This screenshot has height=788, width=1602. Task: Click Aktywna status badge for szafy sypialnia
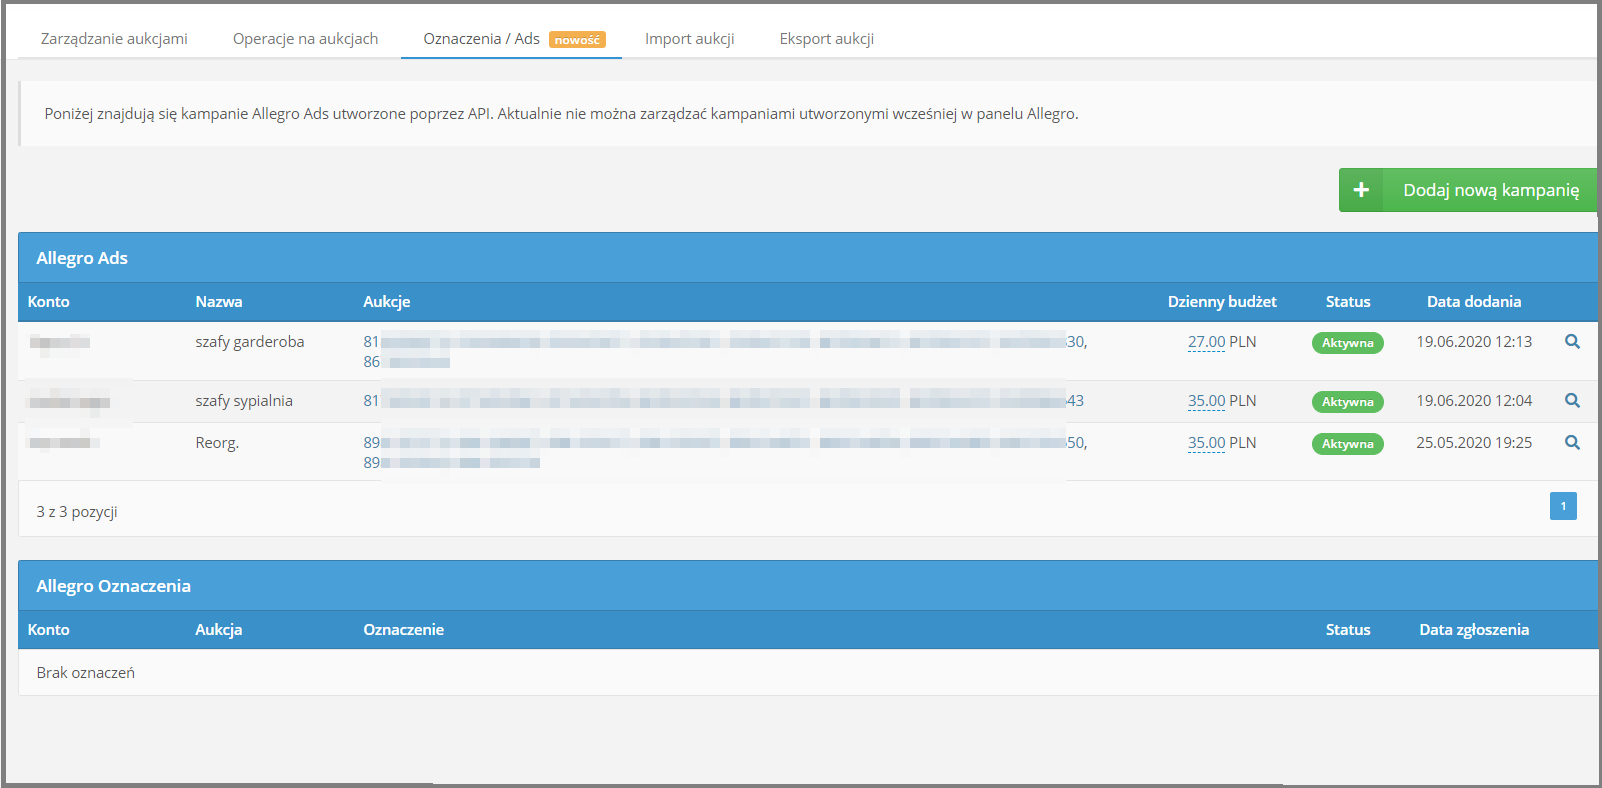coord(1348,402)
